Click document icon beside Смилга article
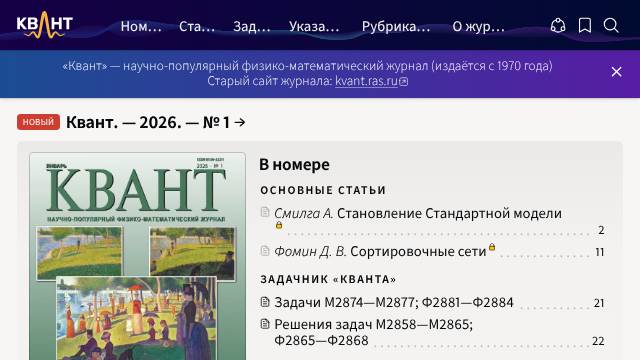The width and height of the screenshot is (640, 360). point(265,212)
